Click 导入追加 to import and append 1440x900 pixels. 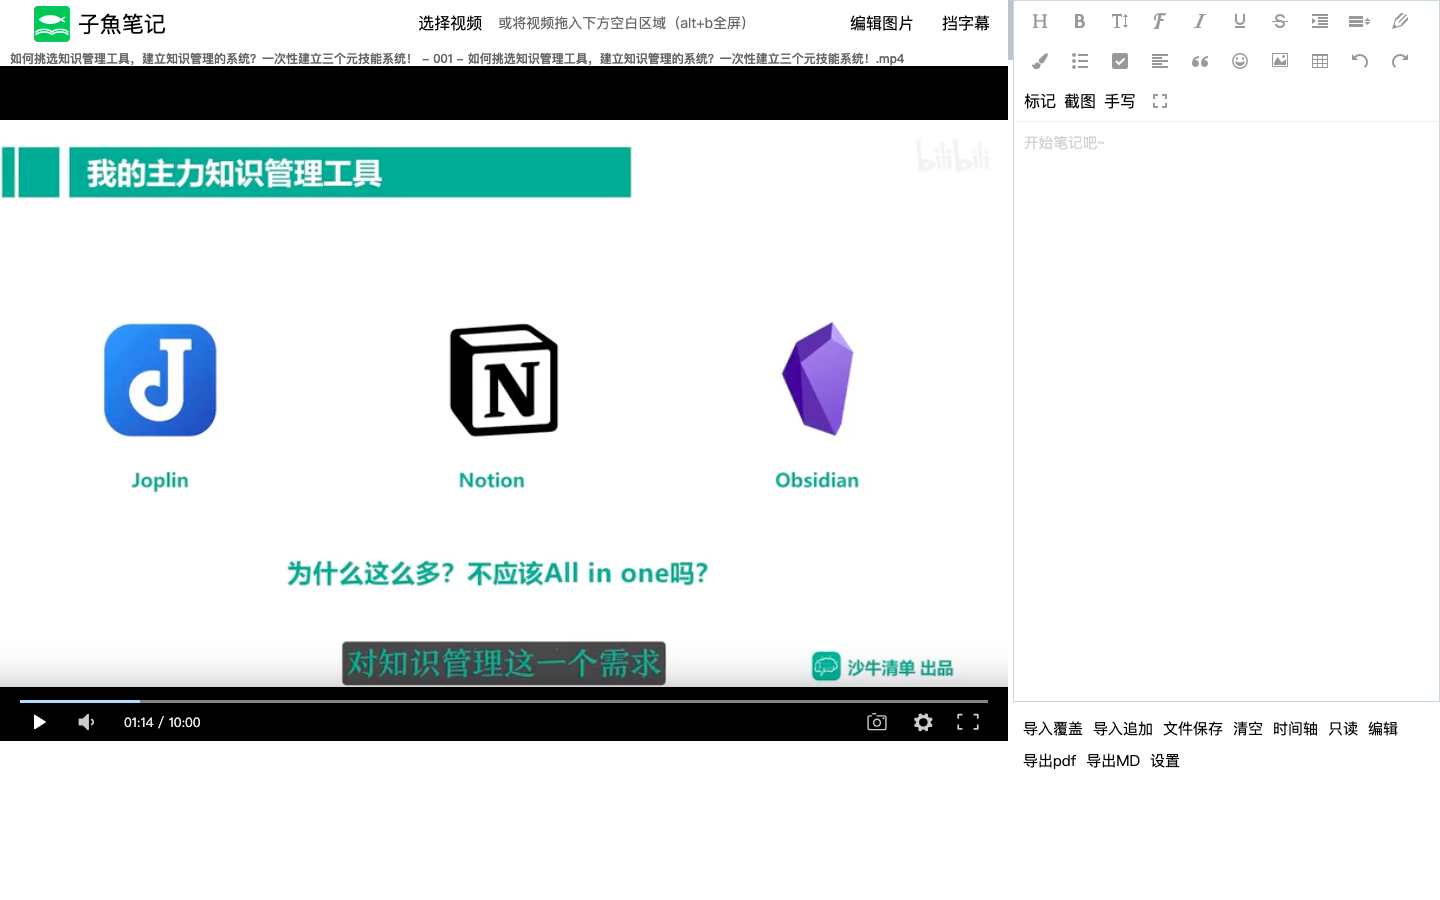tap(1122, 729)
